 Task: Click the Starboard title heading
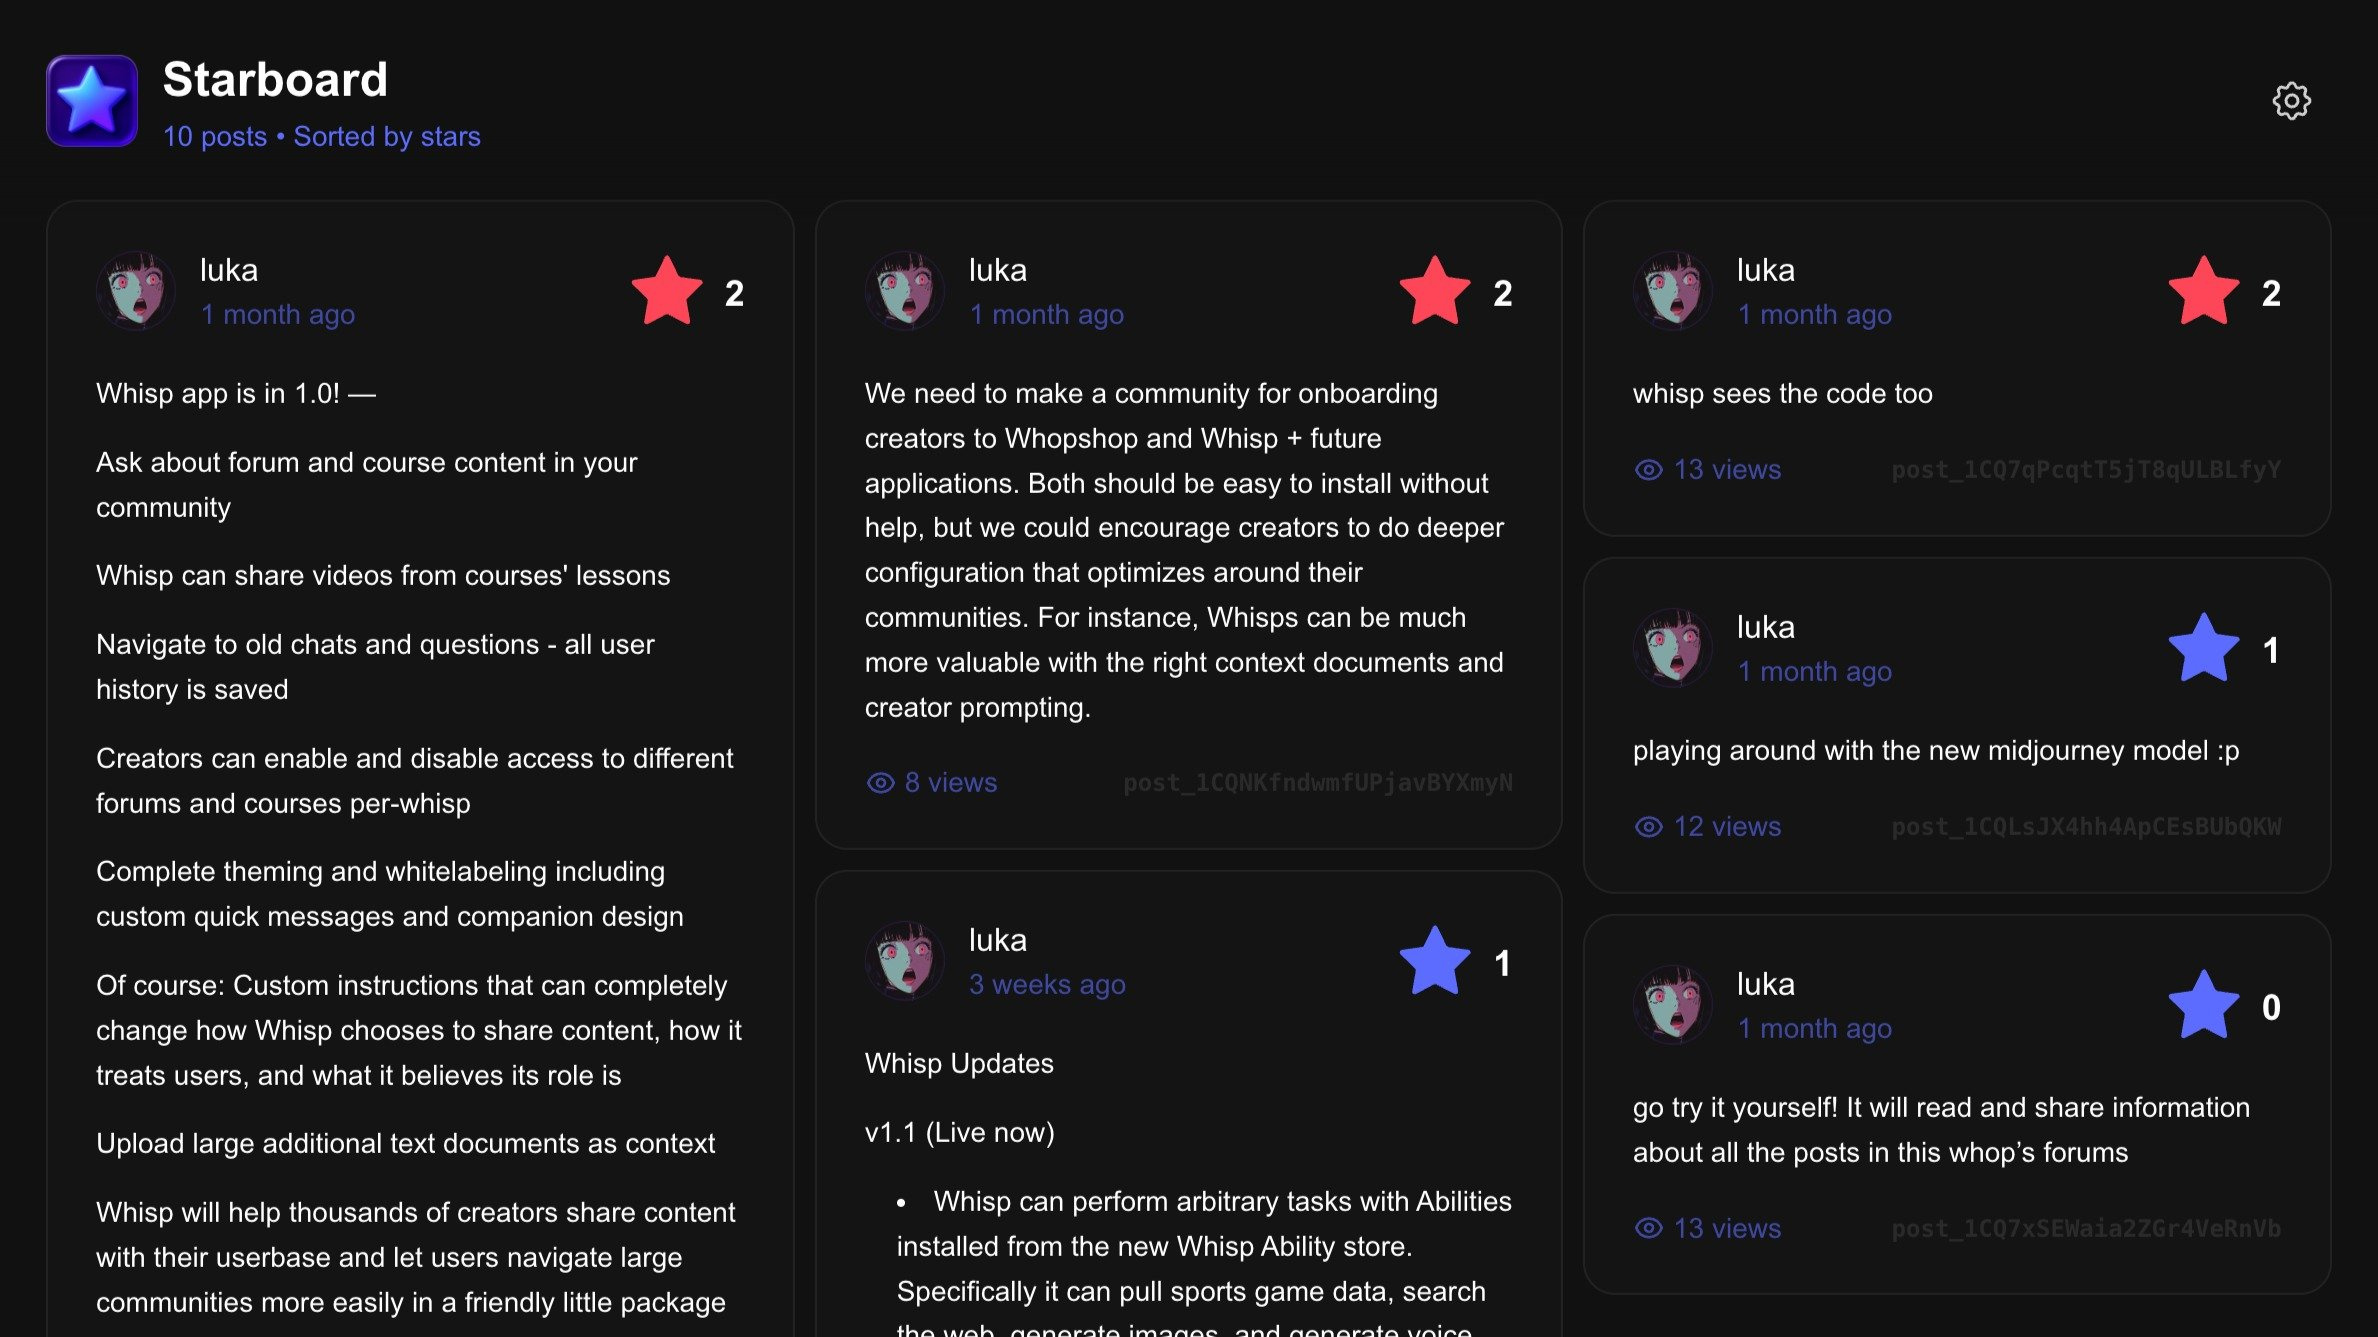pyautogui.click(x=275, y=79)
